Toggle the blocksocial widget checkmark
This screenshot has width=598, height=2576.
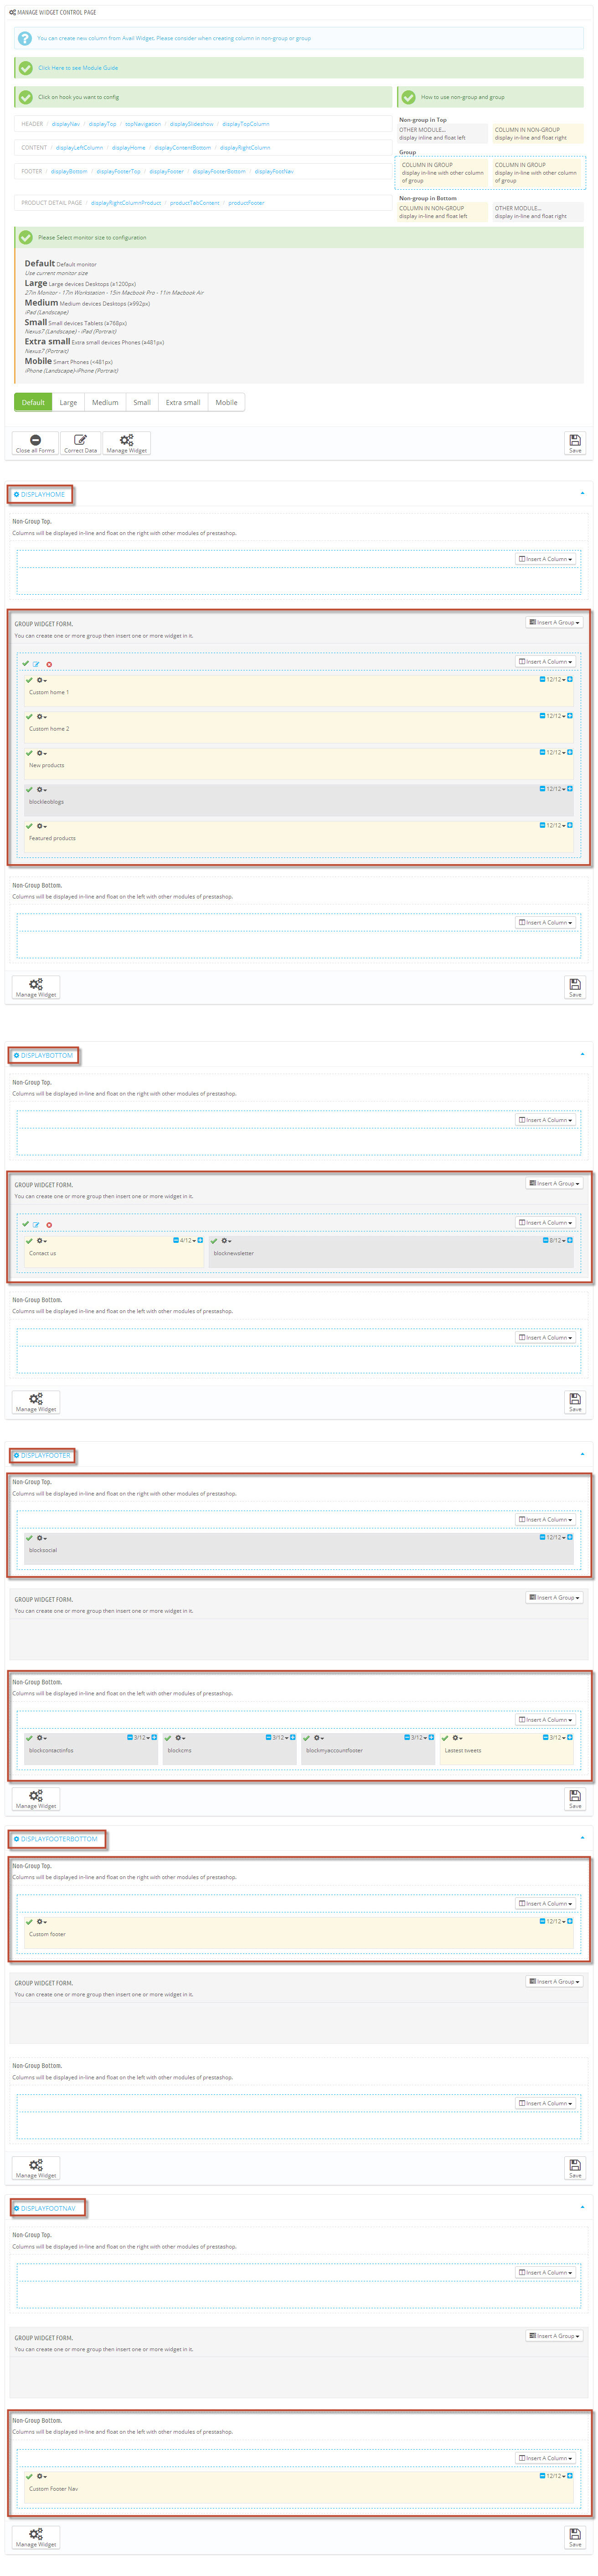(29, 1538)
